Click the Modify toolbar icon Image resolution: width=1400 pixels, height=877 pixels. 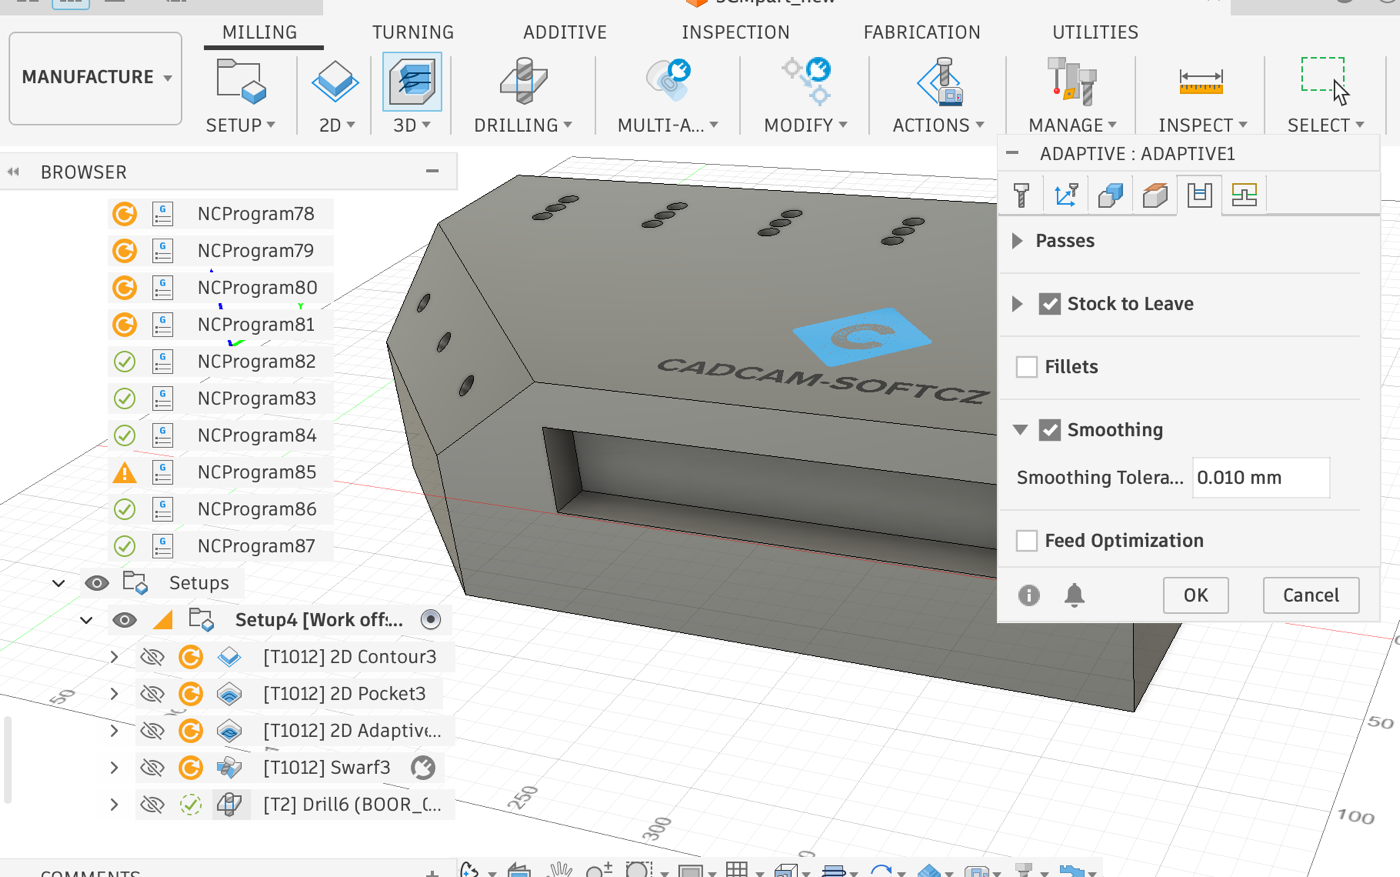tap(806, 81)
